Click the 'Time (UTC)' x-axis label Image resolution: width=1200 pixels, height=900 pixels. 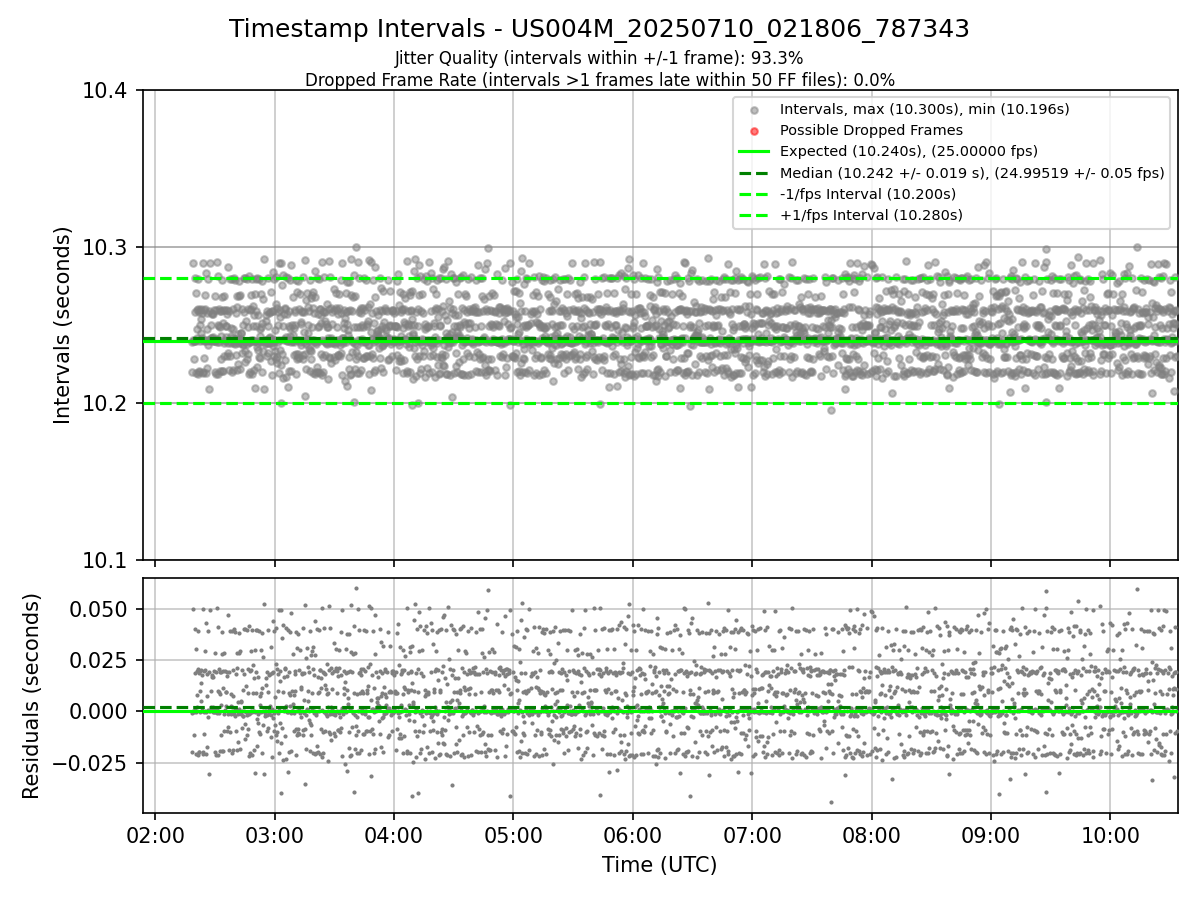pyautogui.click(x=659, y=865)
